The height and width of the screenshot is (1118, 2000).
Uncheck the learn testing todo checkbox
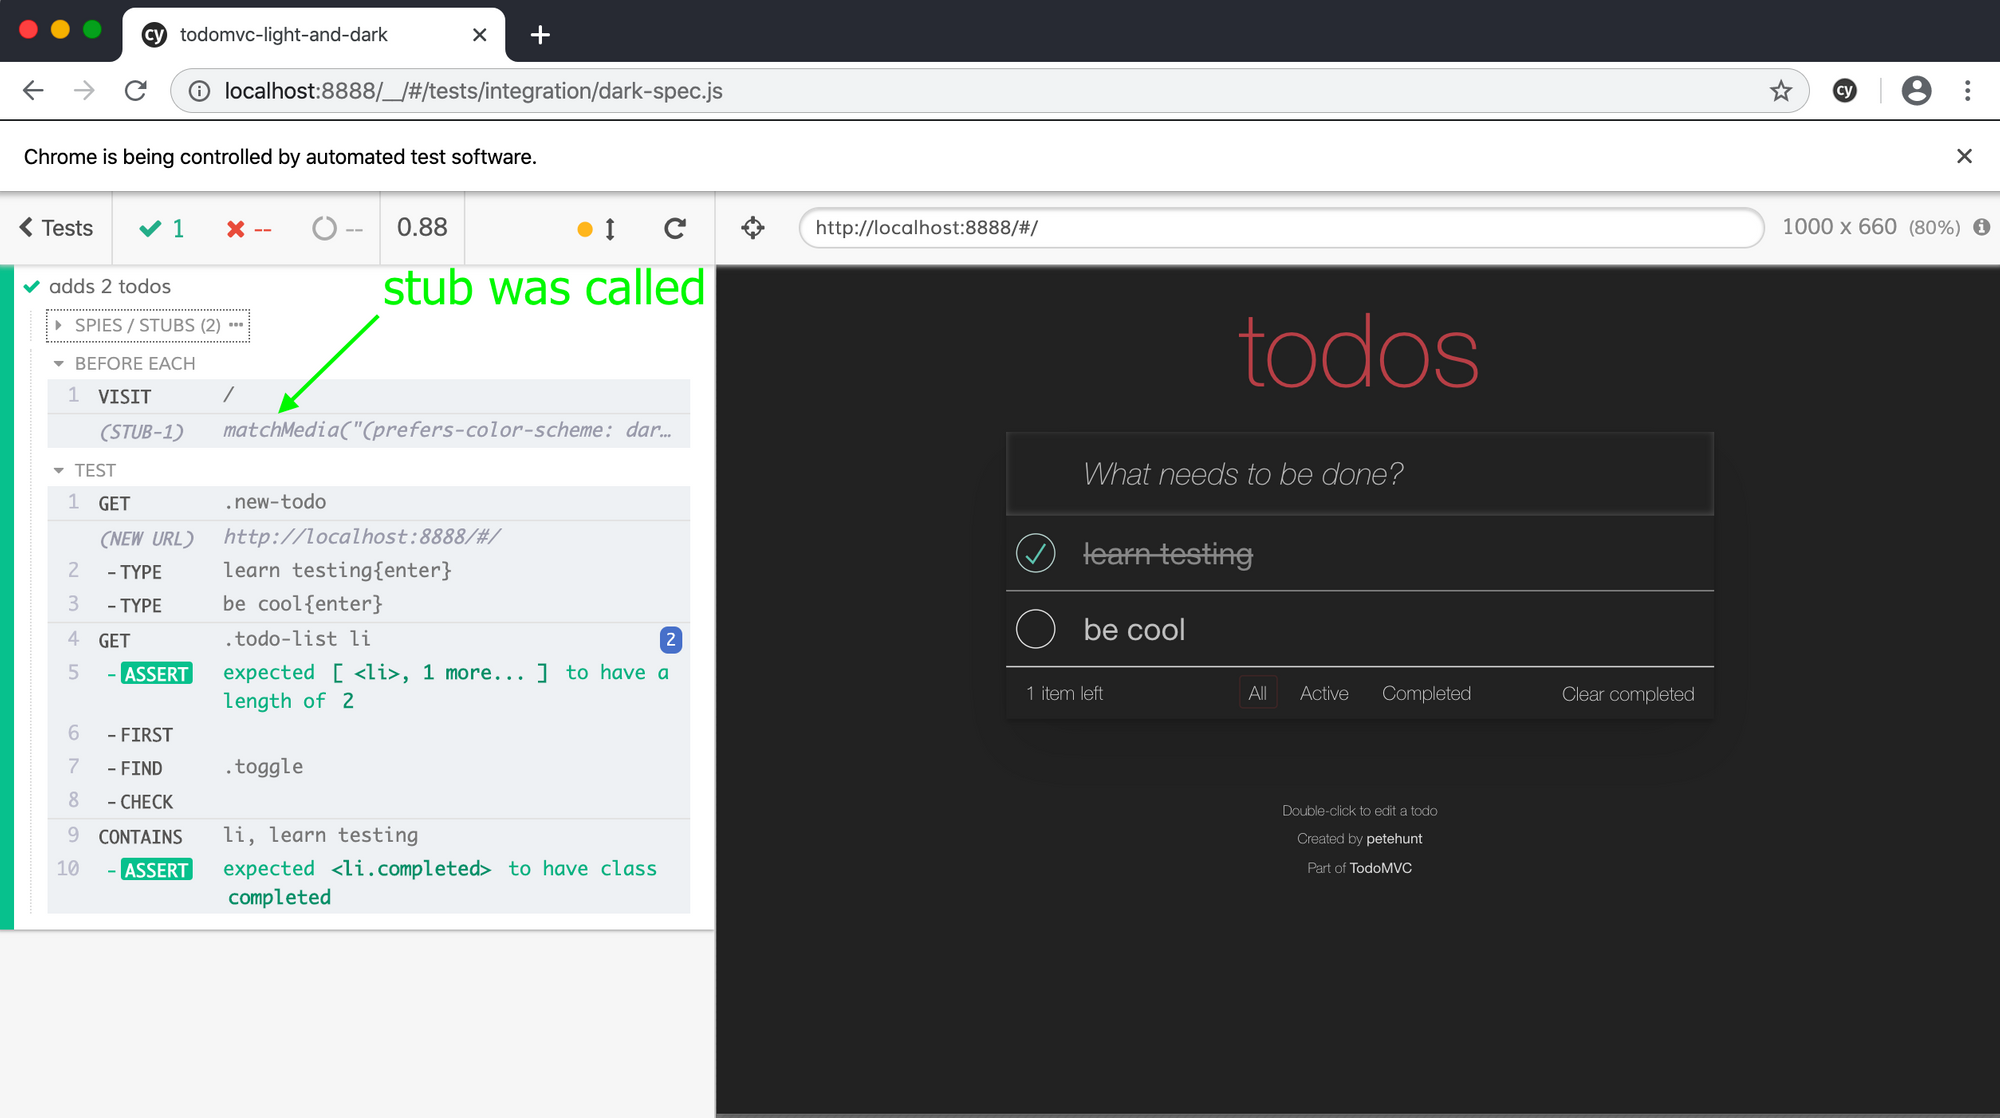click(1035, 553)
